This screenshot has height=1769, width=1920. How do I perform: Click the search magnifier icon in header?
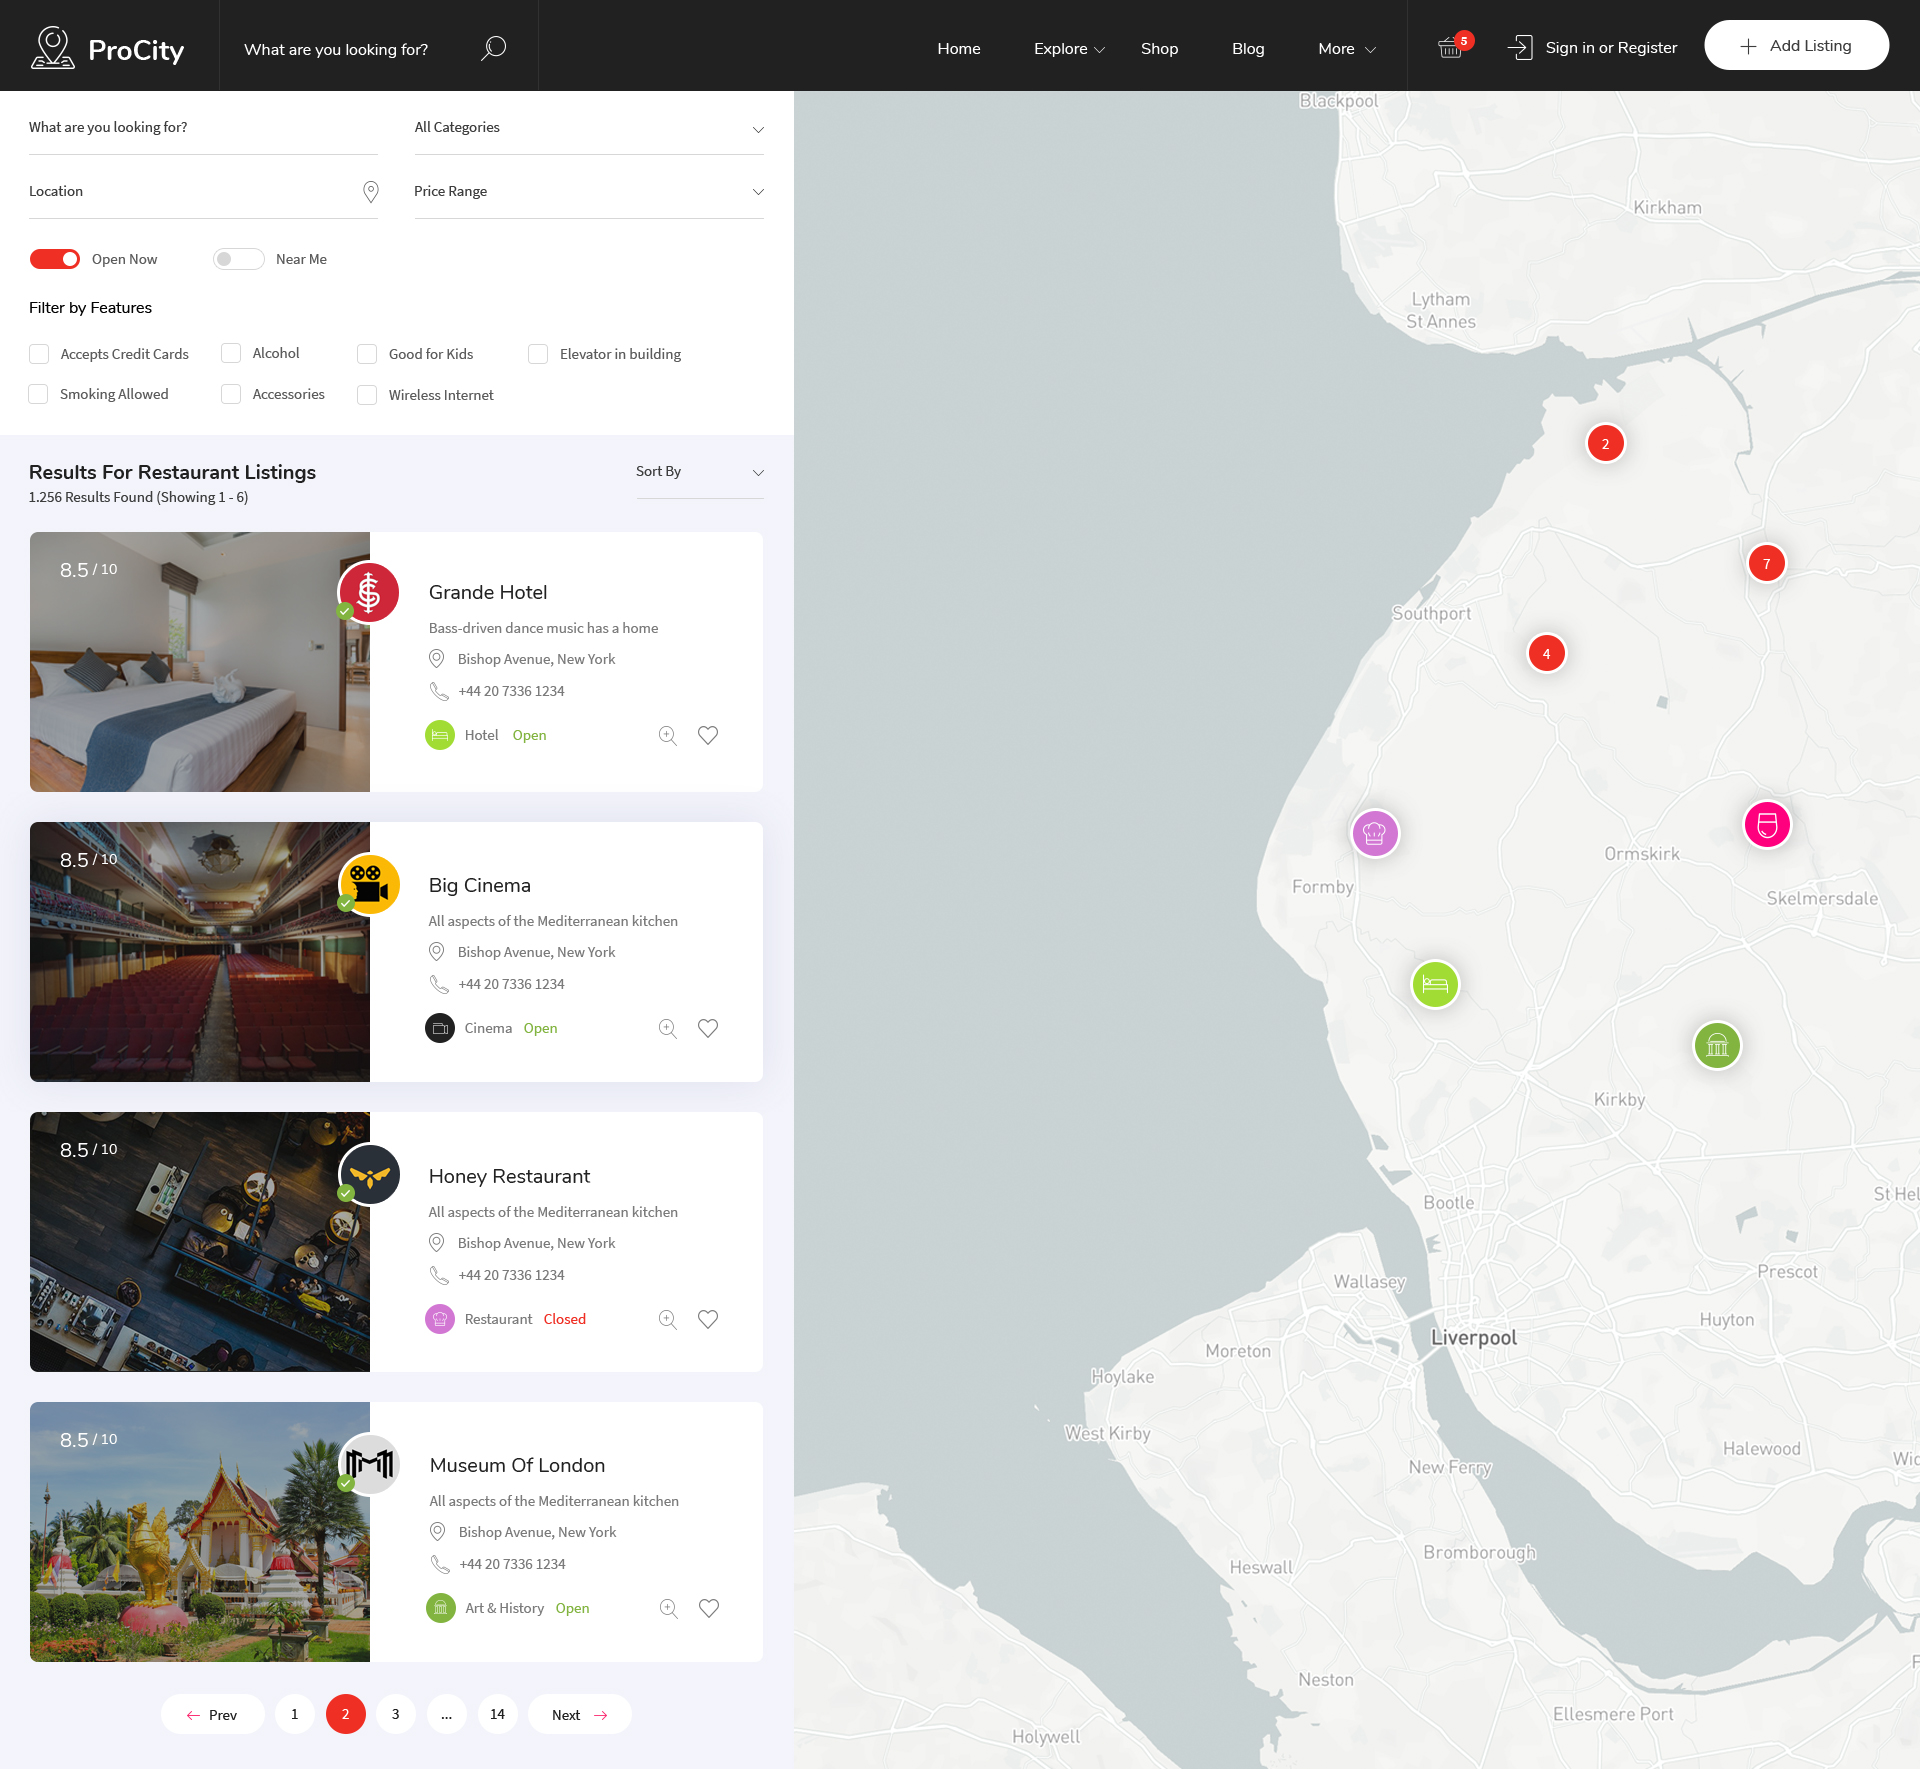(493, 48)
